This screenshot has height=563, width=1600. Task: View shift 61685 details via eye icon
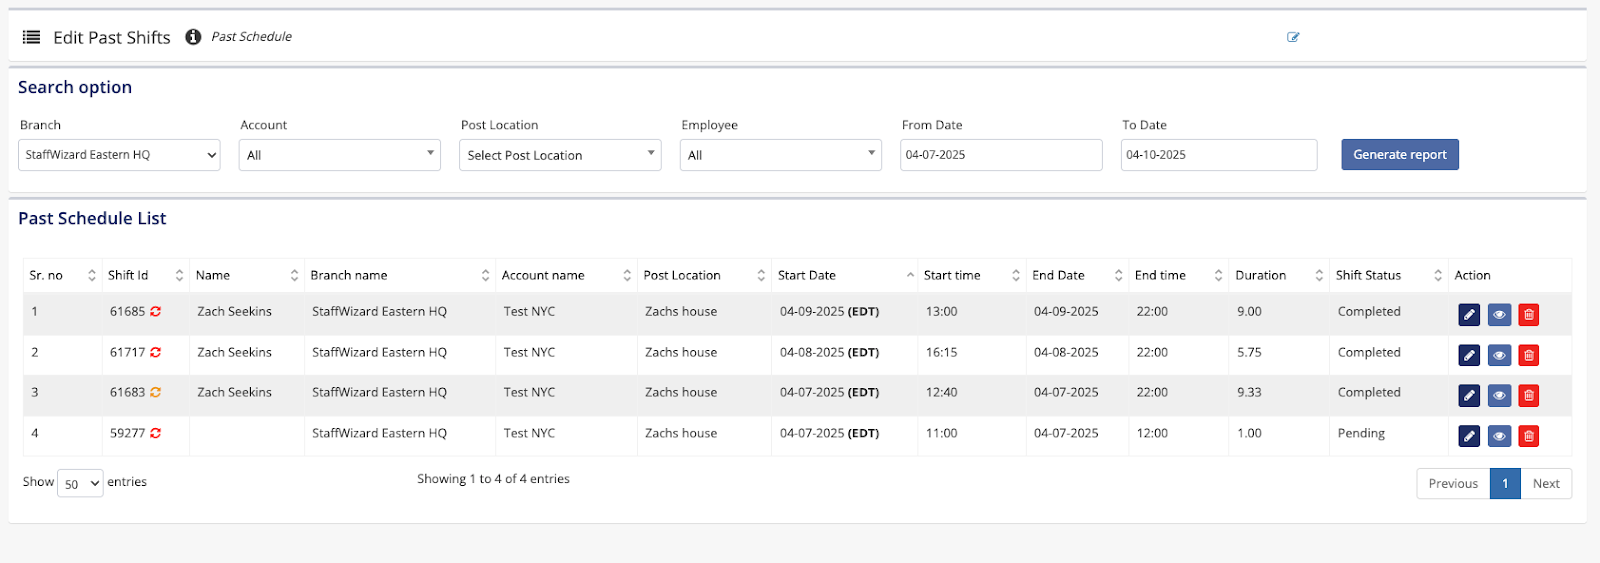[x=1499, y=315]
